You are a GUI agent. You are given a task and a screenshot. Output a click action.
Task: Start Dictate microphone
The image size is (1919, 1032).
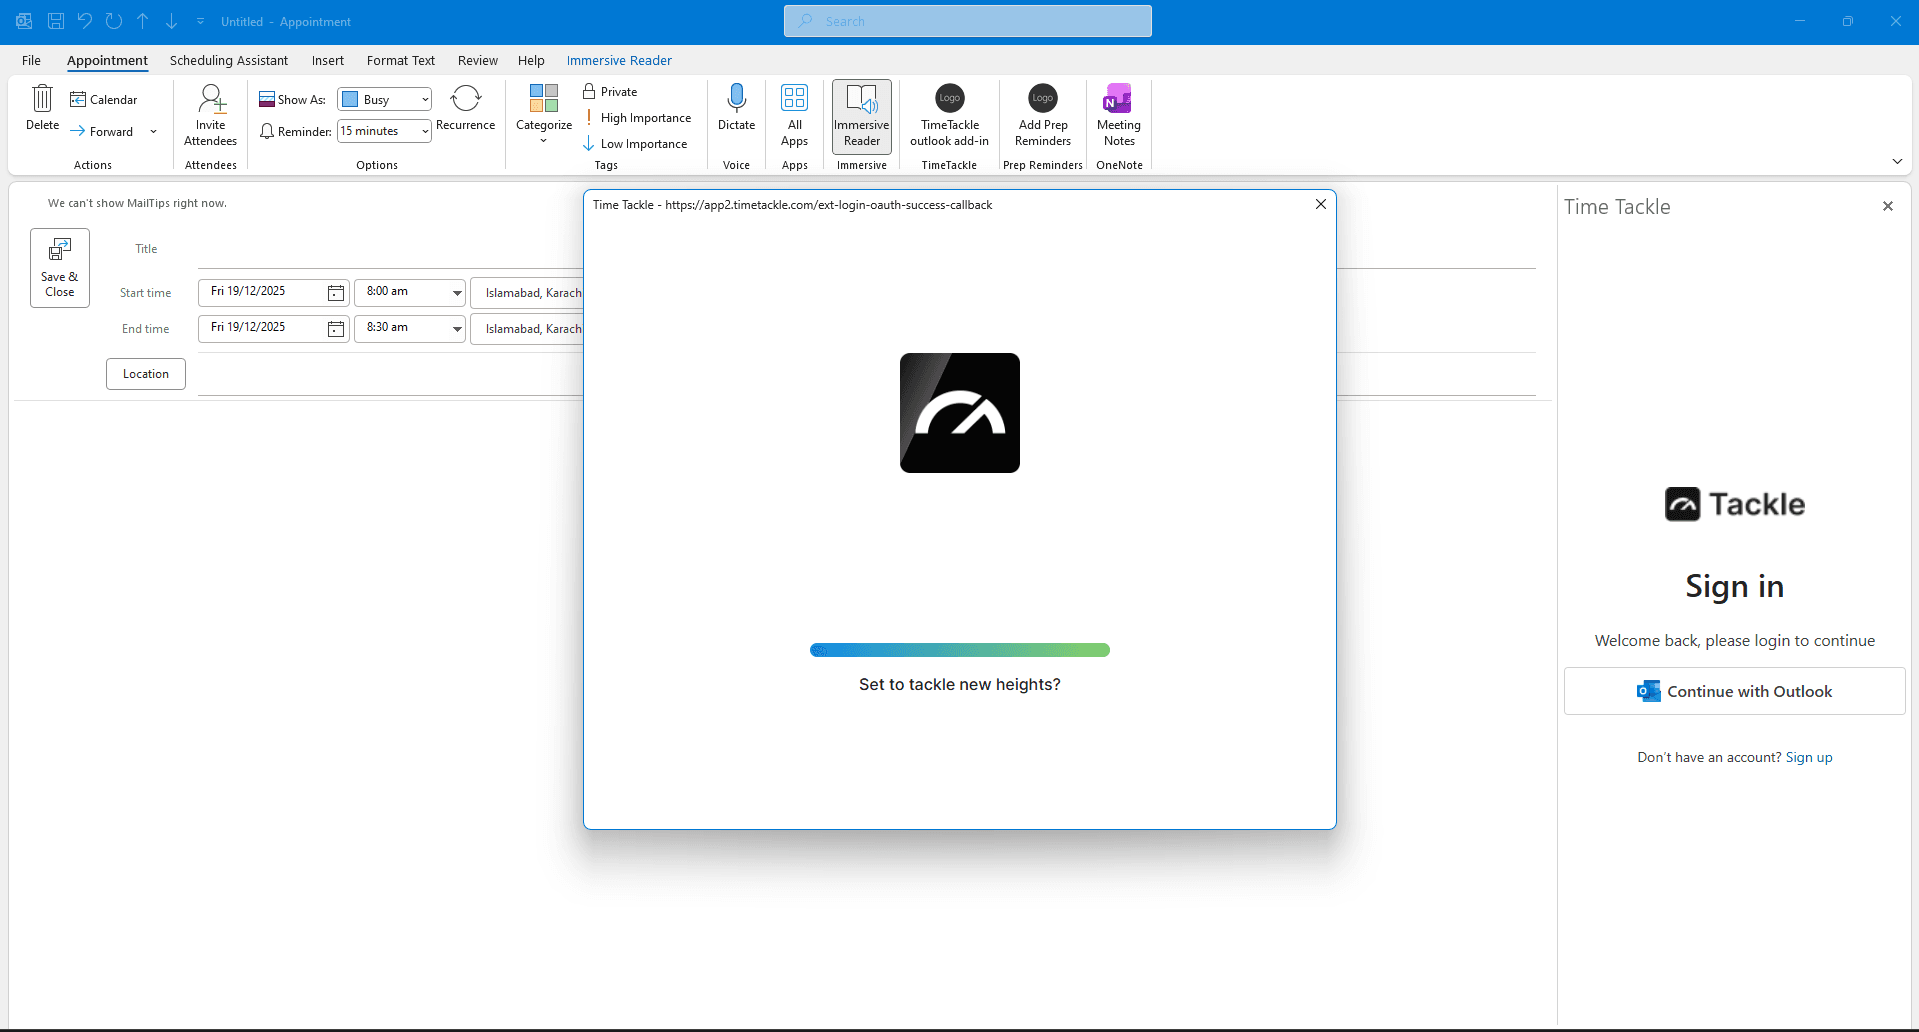[737, 108]
